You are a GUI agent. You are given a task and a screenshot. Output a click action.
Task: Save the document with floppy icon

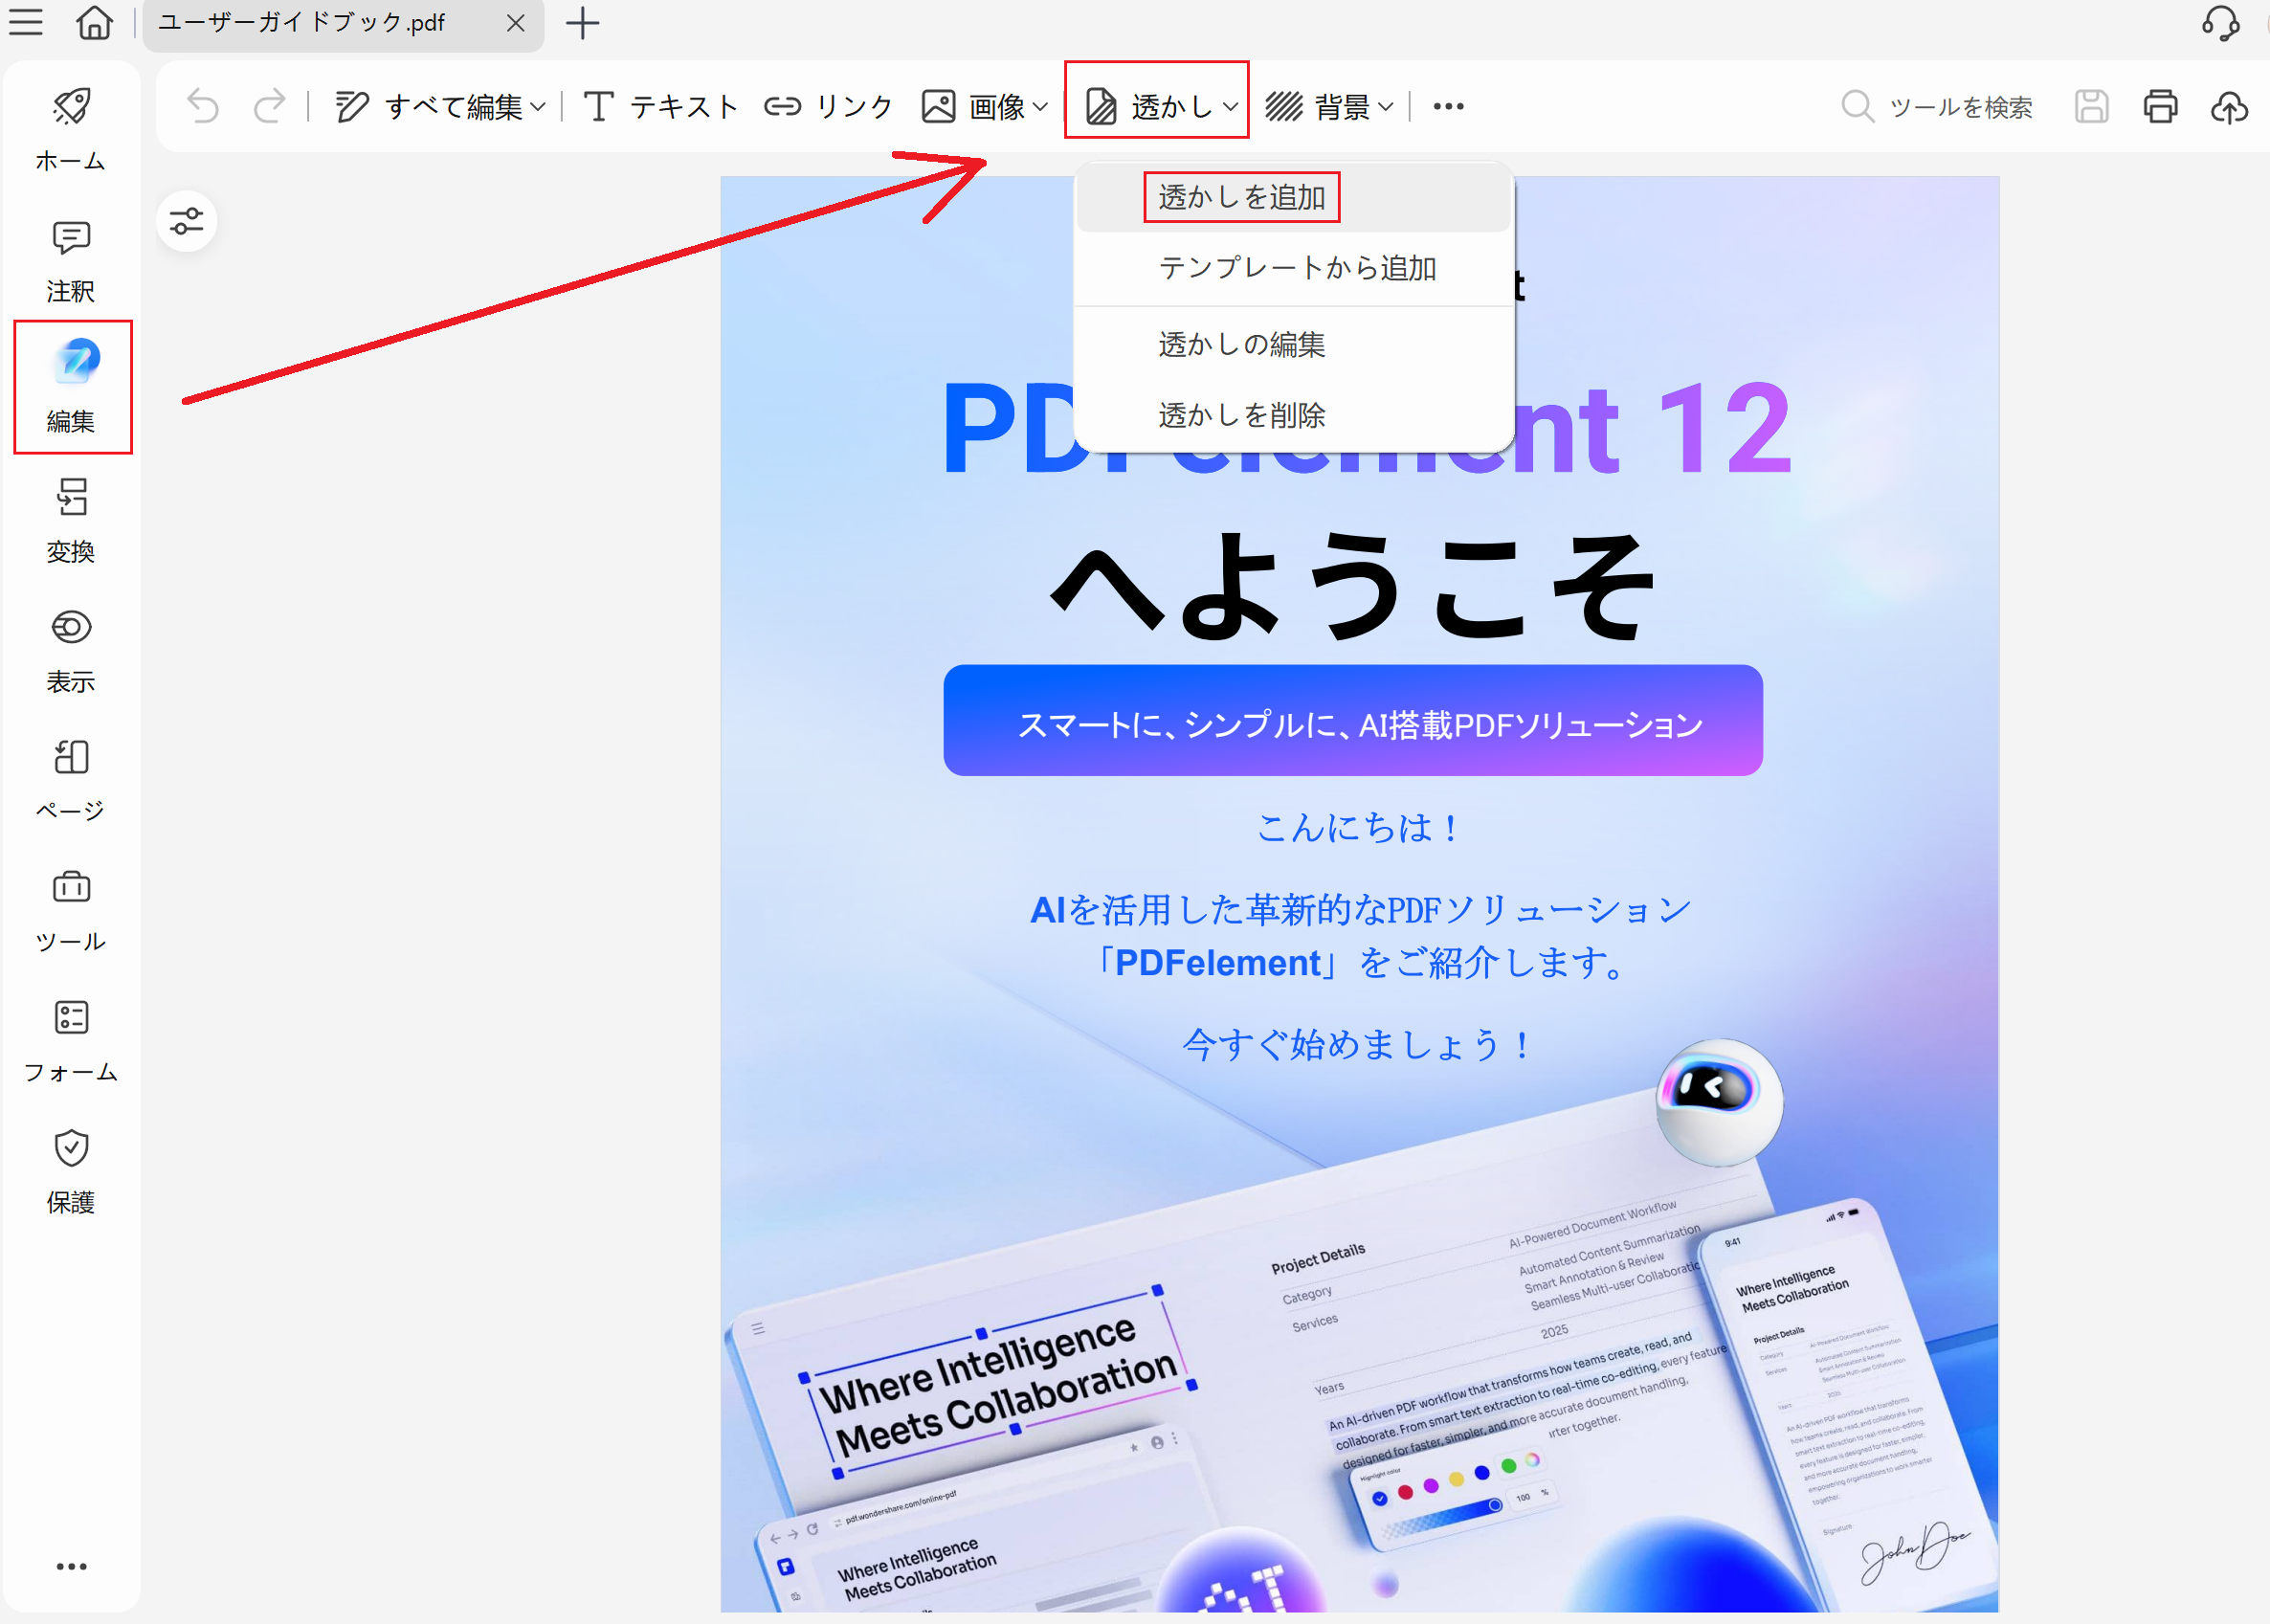[2091, 106]
